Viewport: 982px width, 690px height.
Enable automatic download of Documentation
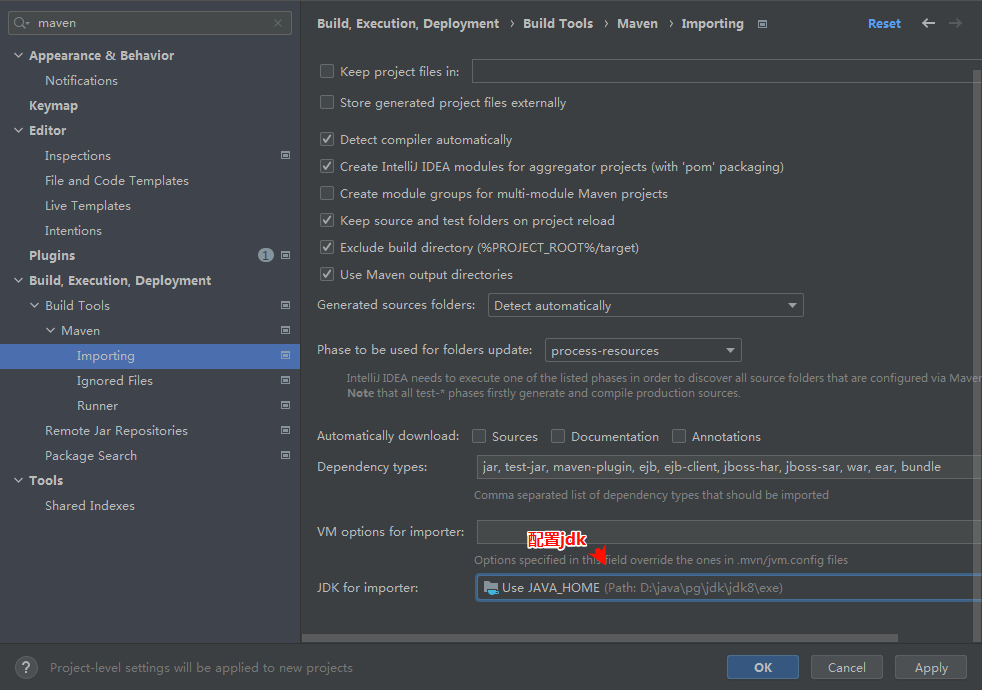tap(558, 436)
